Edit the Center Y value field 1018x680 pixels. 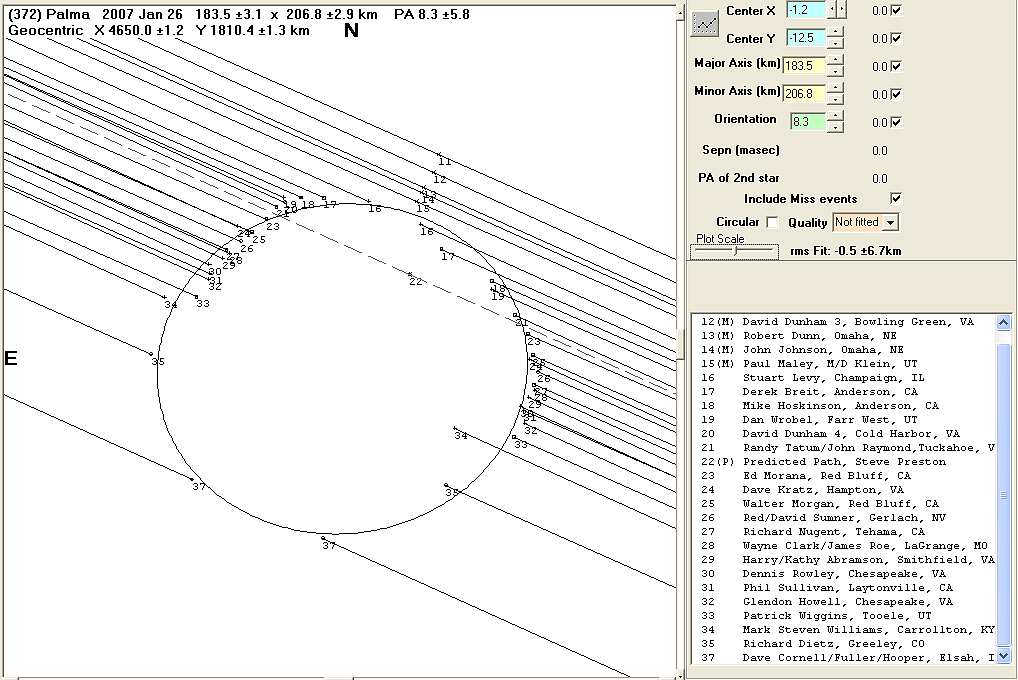[806, 38]
